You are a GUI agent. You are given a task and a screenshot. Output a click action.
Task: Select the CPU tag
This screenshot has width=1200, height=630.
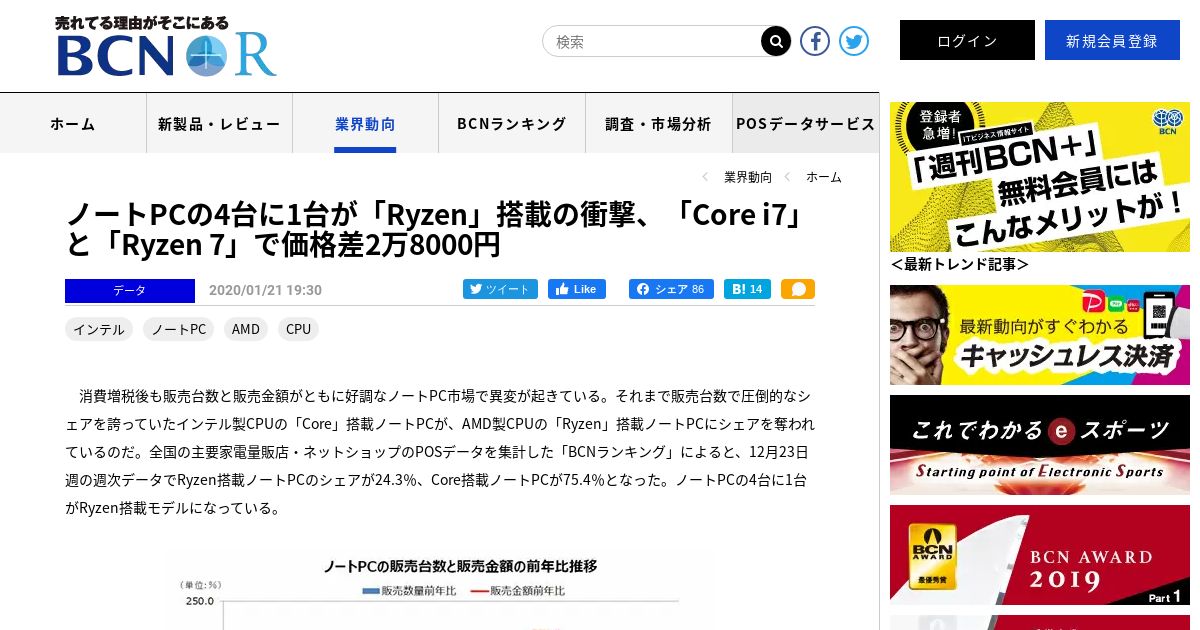[x=298, y=329]
